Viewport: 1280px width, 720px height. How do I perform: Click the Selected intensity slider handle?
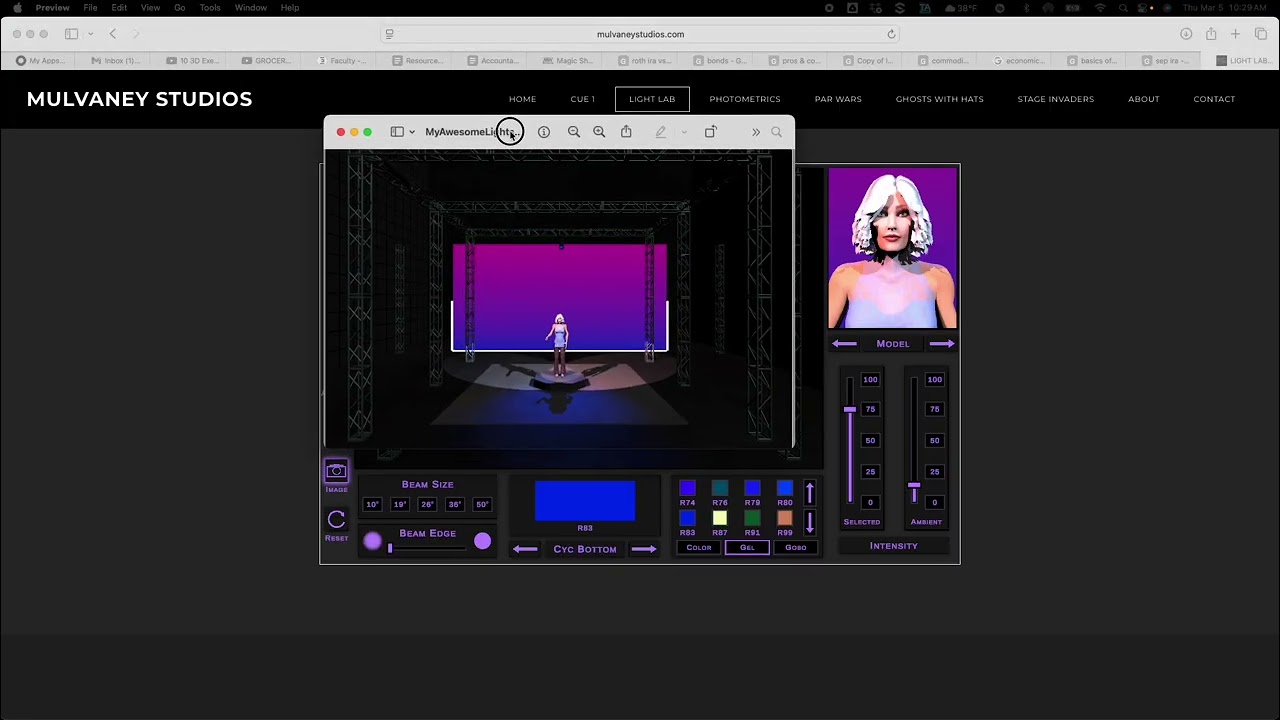tap(850, 410)
